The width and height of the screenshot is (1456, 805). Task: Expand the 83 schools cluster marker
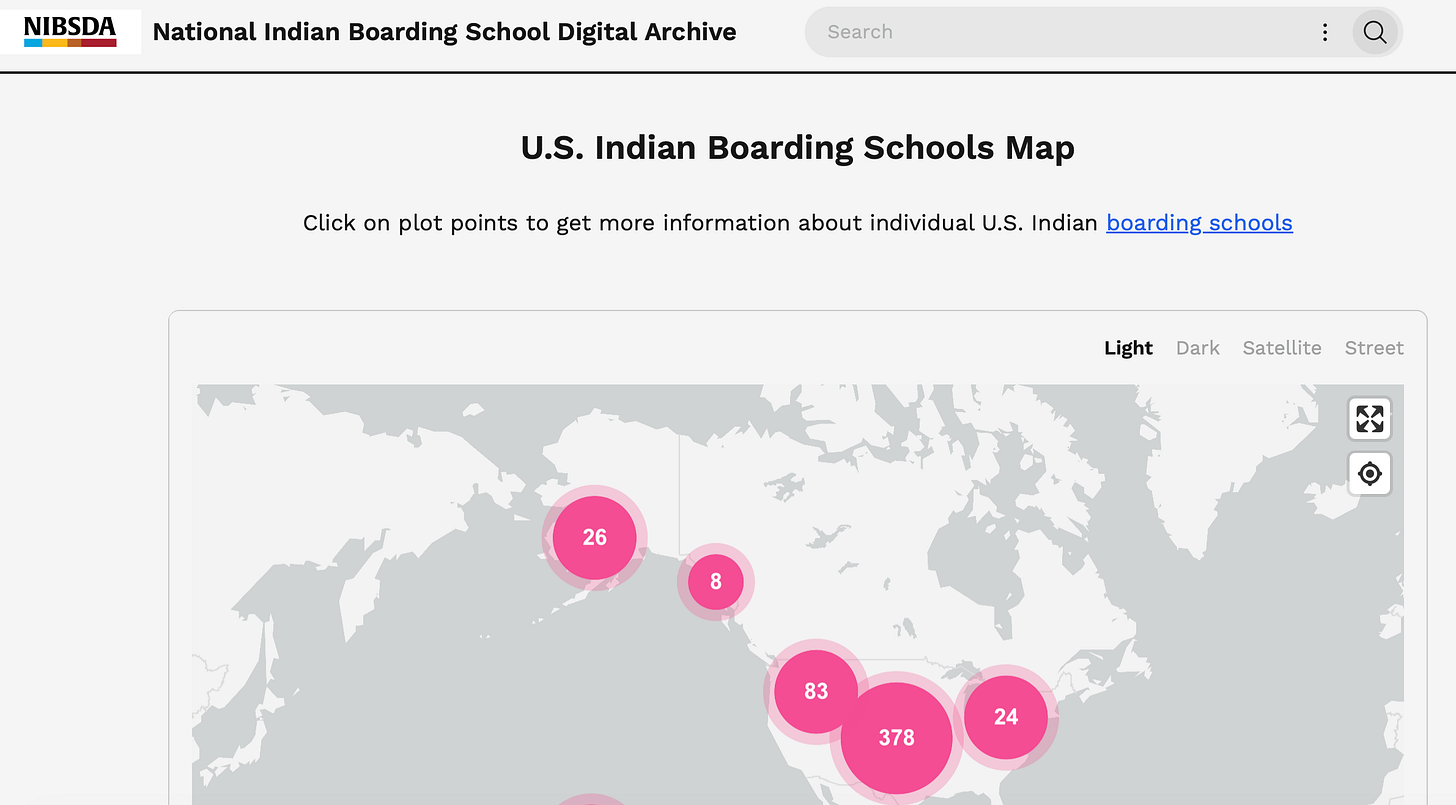(816, 691)
